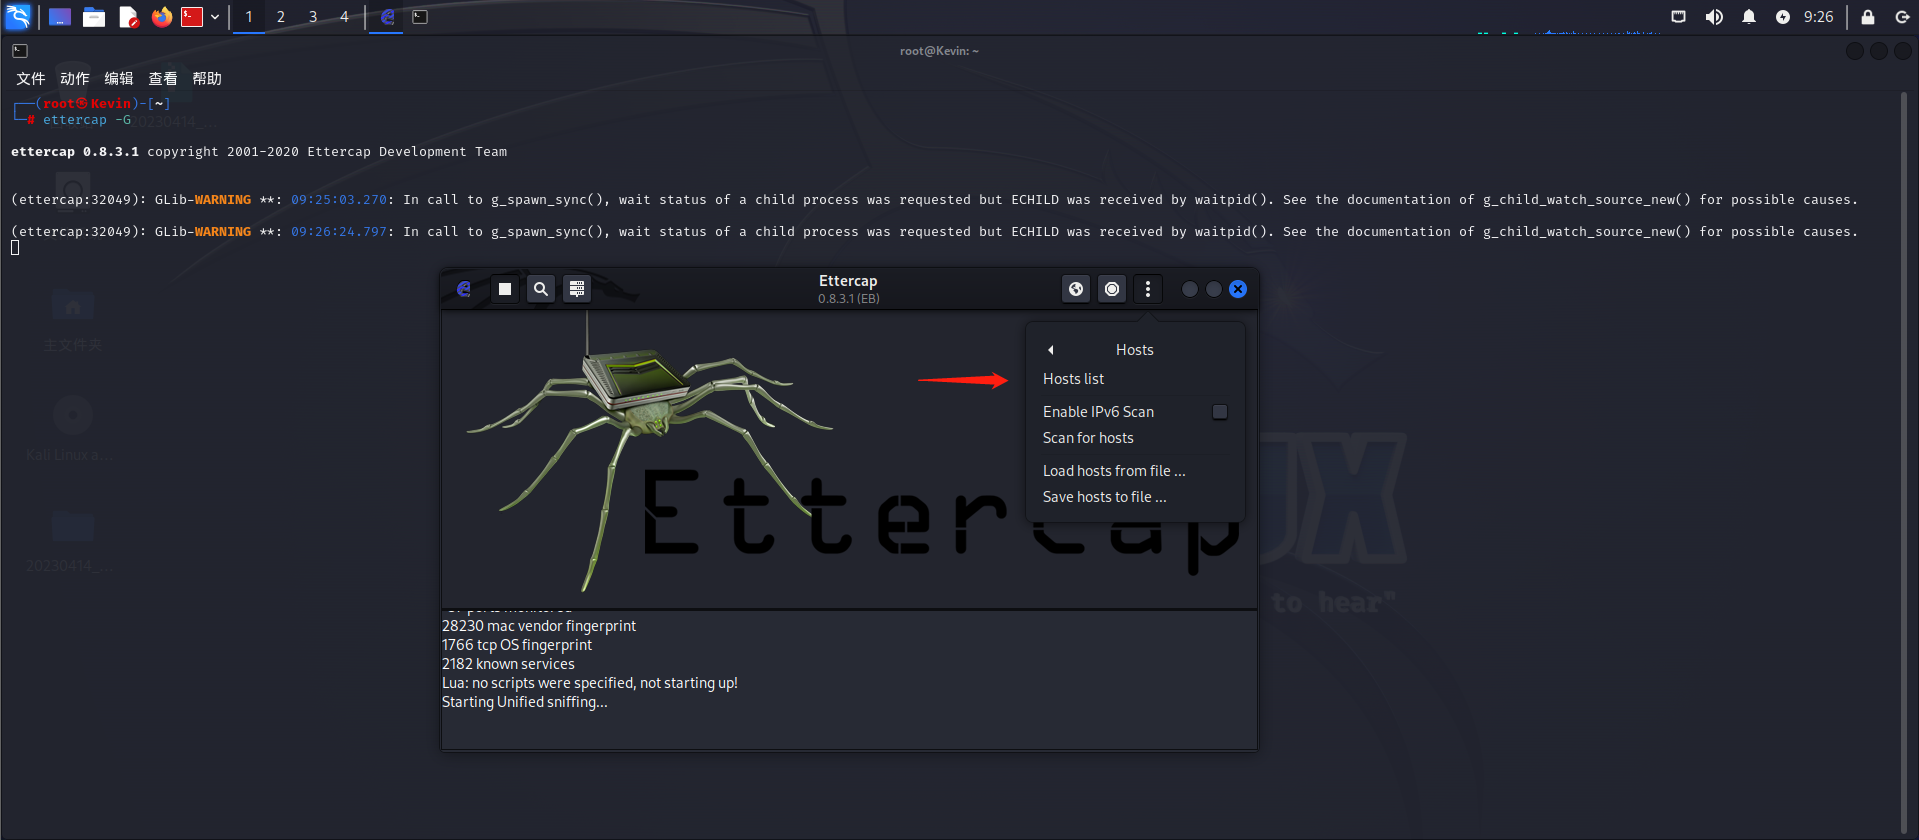Open the Kali applications menu icon
The width and height of the screenshot is (1919, 840).
tap(18, 16)
